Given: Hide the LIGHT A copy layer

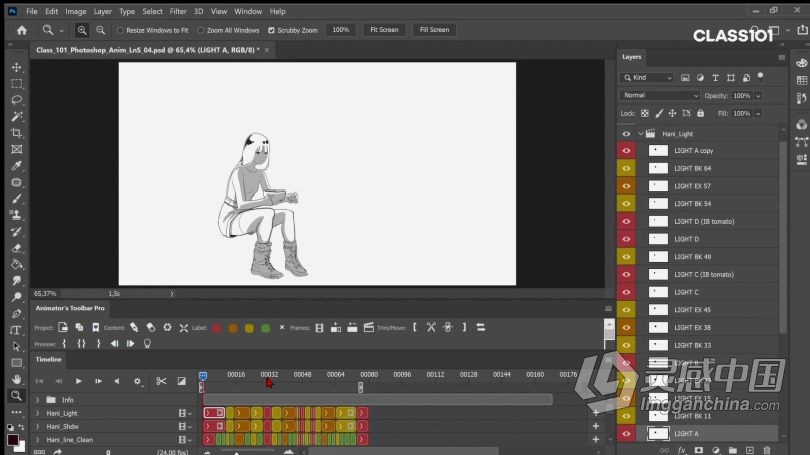Looking at the screenshot, I should click(626, 151).
